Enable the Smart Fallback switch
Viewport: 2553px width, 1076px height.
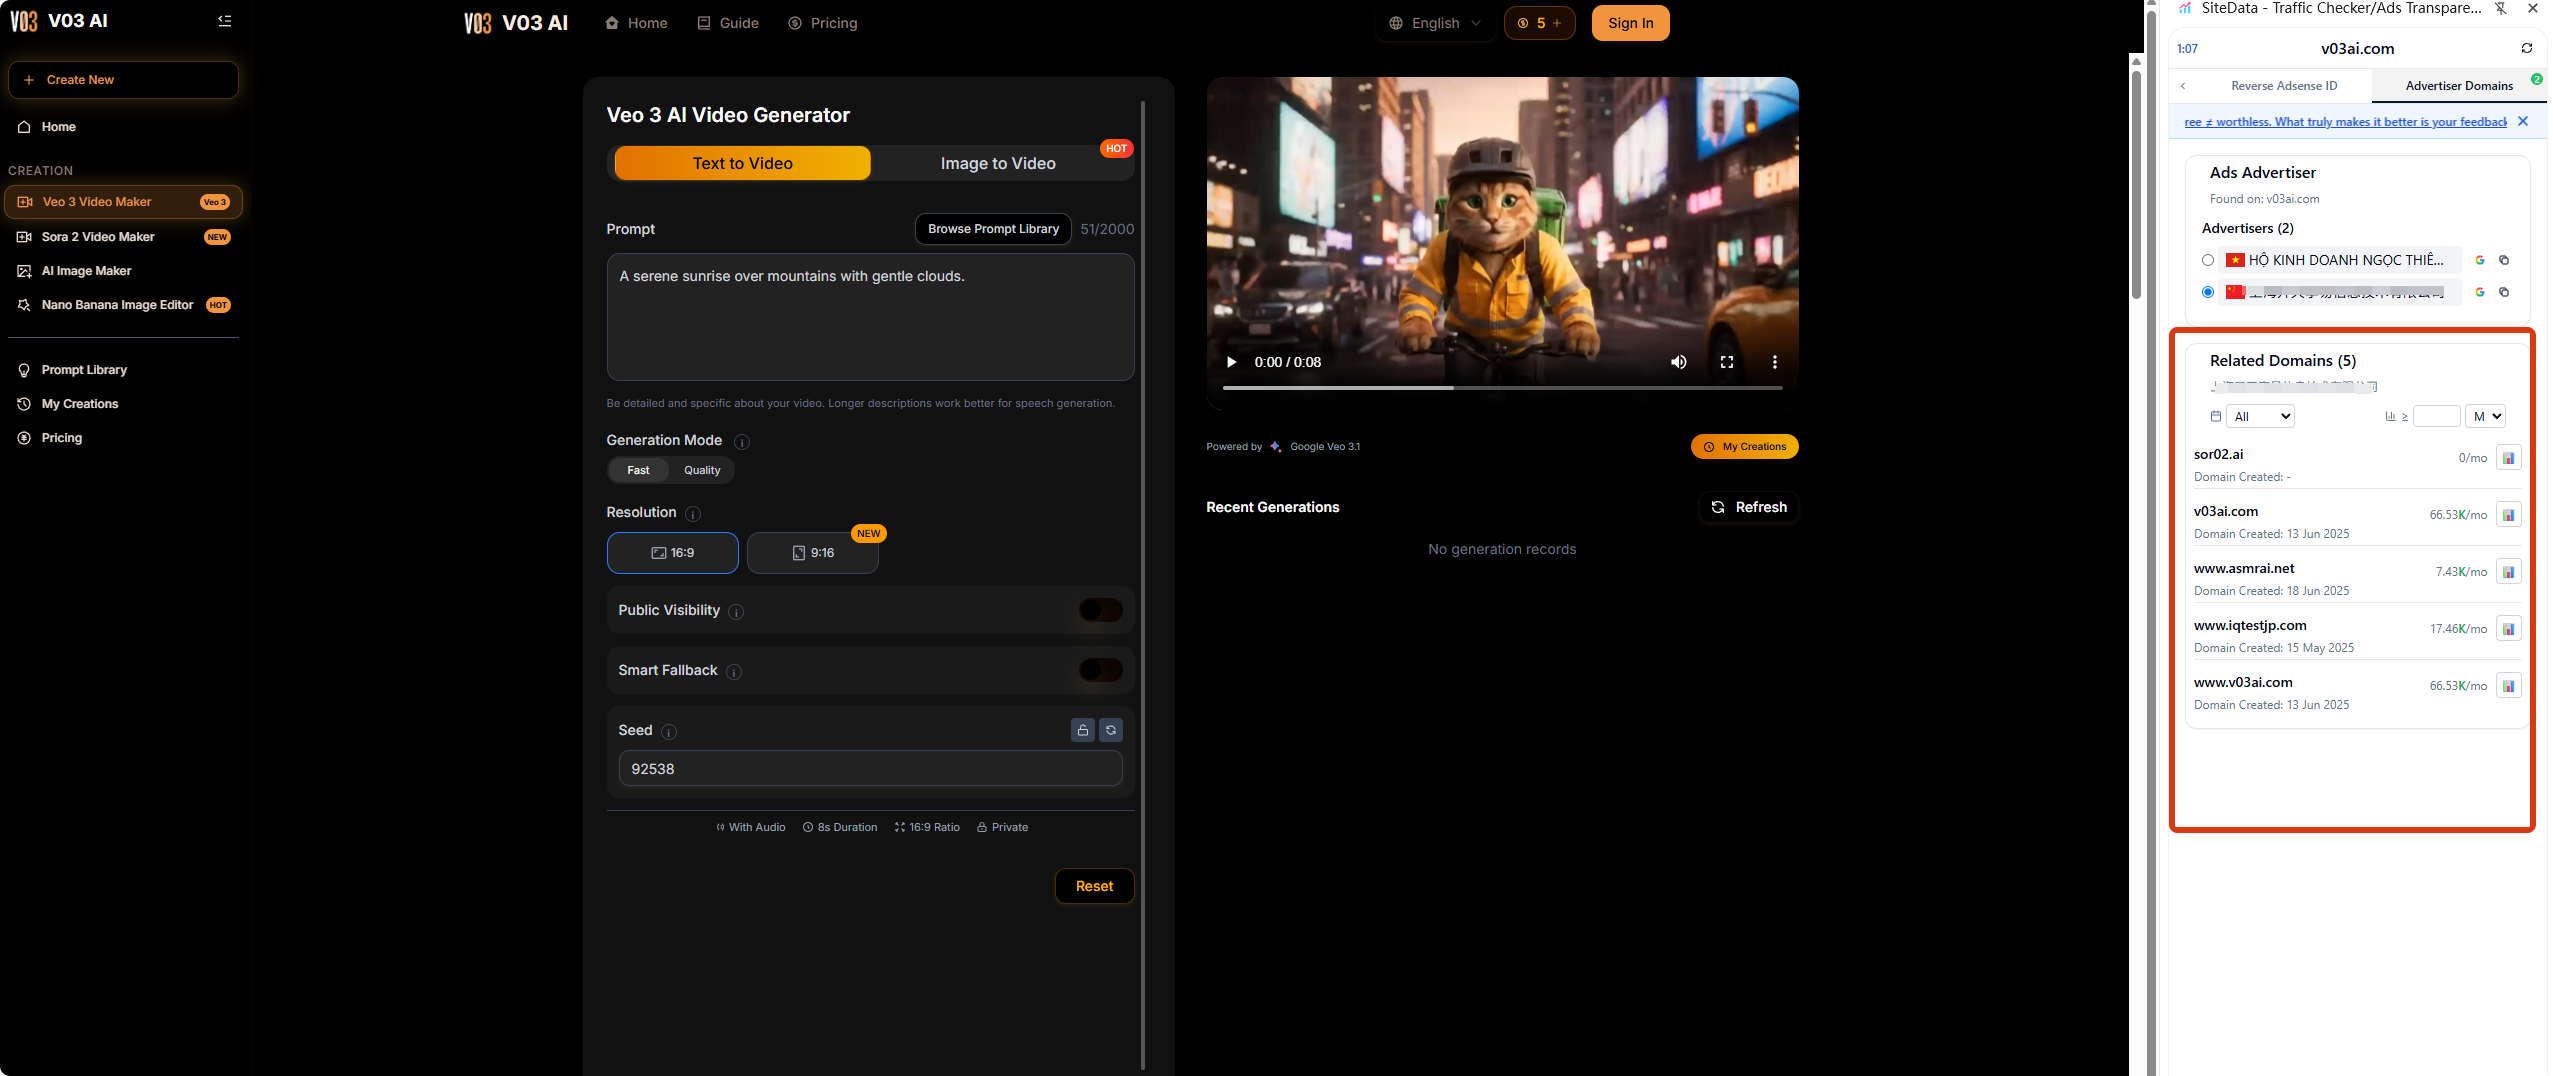coord(1100,670)
